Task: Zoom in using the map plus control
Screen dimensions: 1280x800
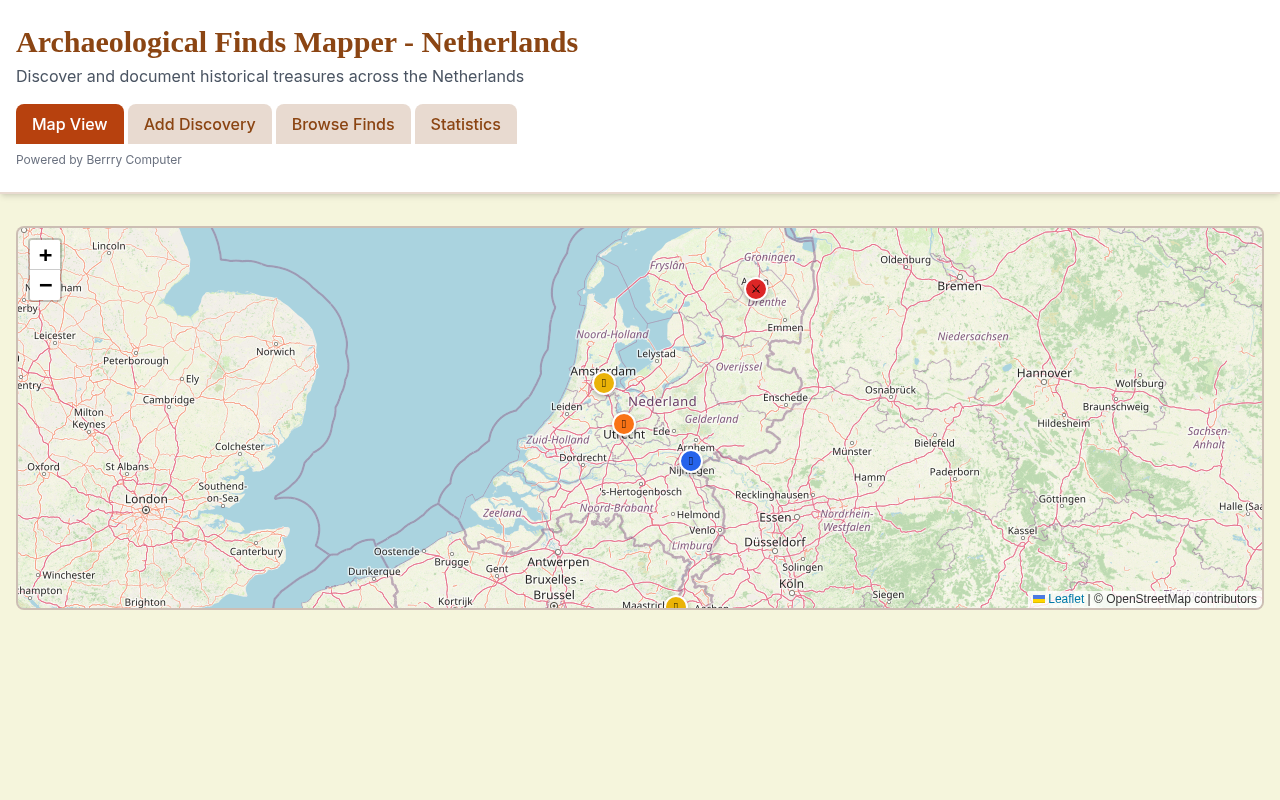Action: [x=44, y=255]
